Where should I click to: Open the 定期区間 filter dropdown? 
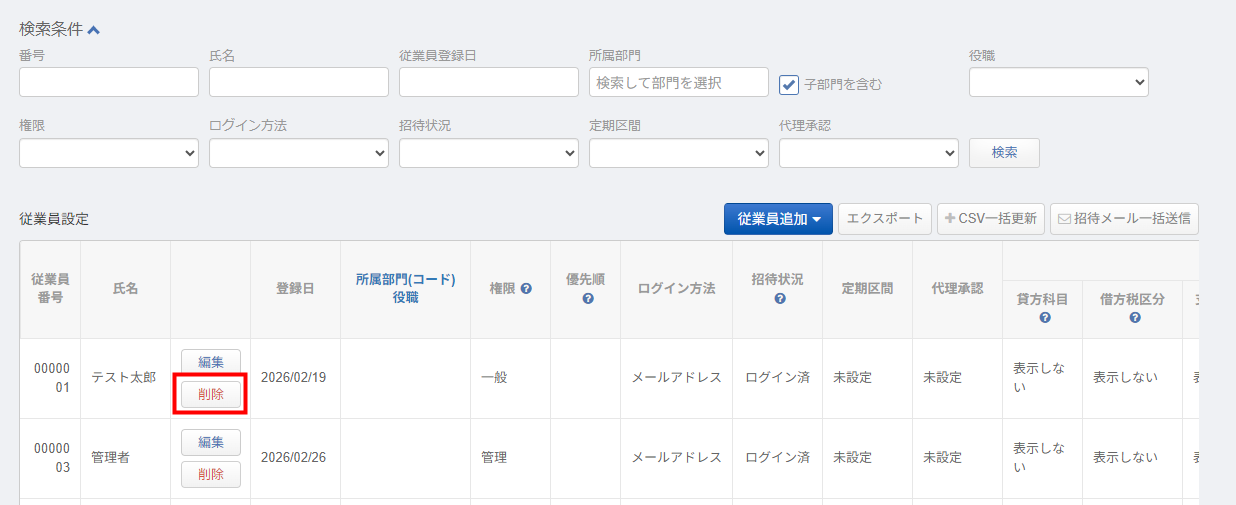pos(678,153)
